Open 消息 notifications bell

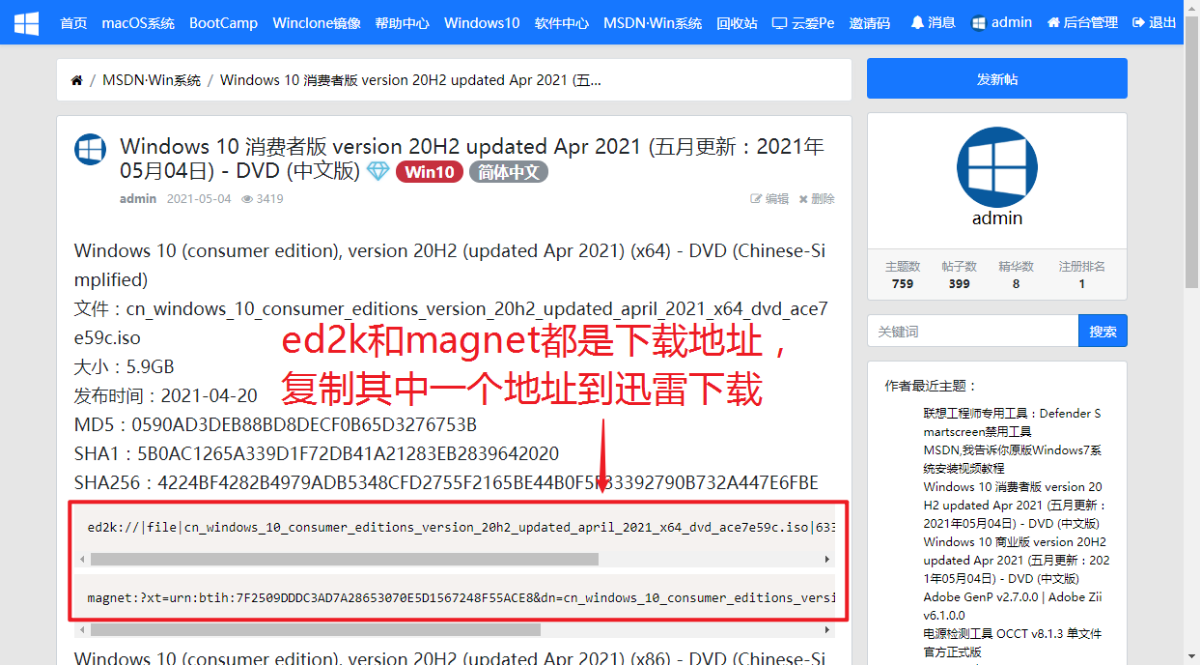pyautogui.click(x=932, y=22)
